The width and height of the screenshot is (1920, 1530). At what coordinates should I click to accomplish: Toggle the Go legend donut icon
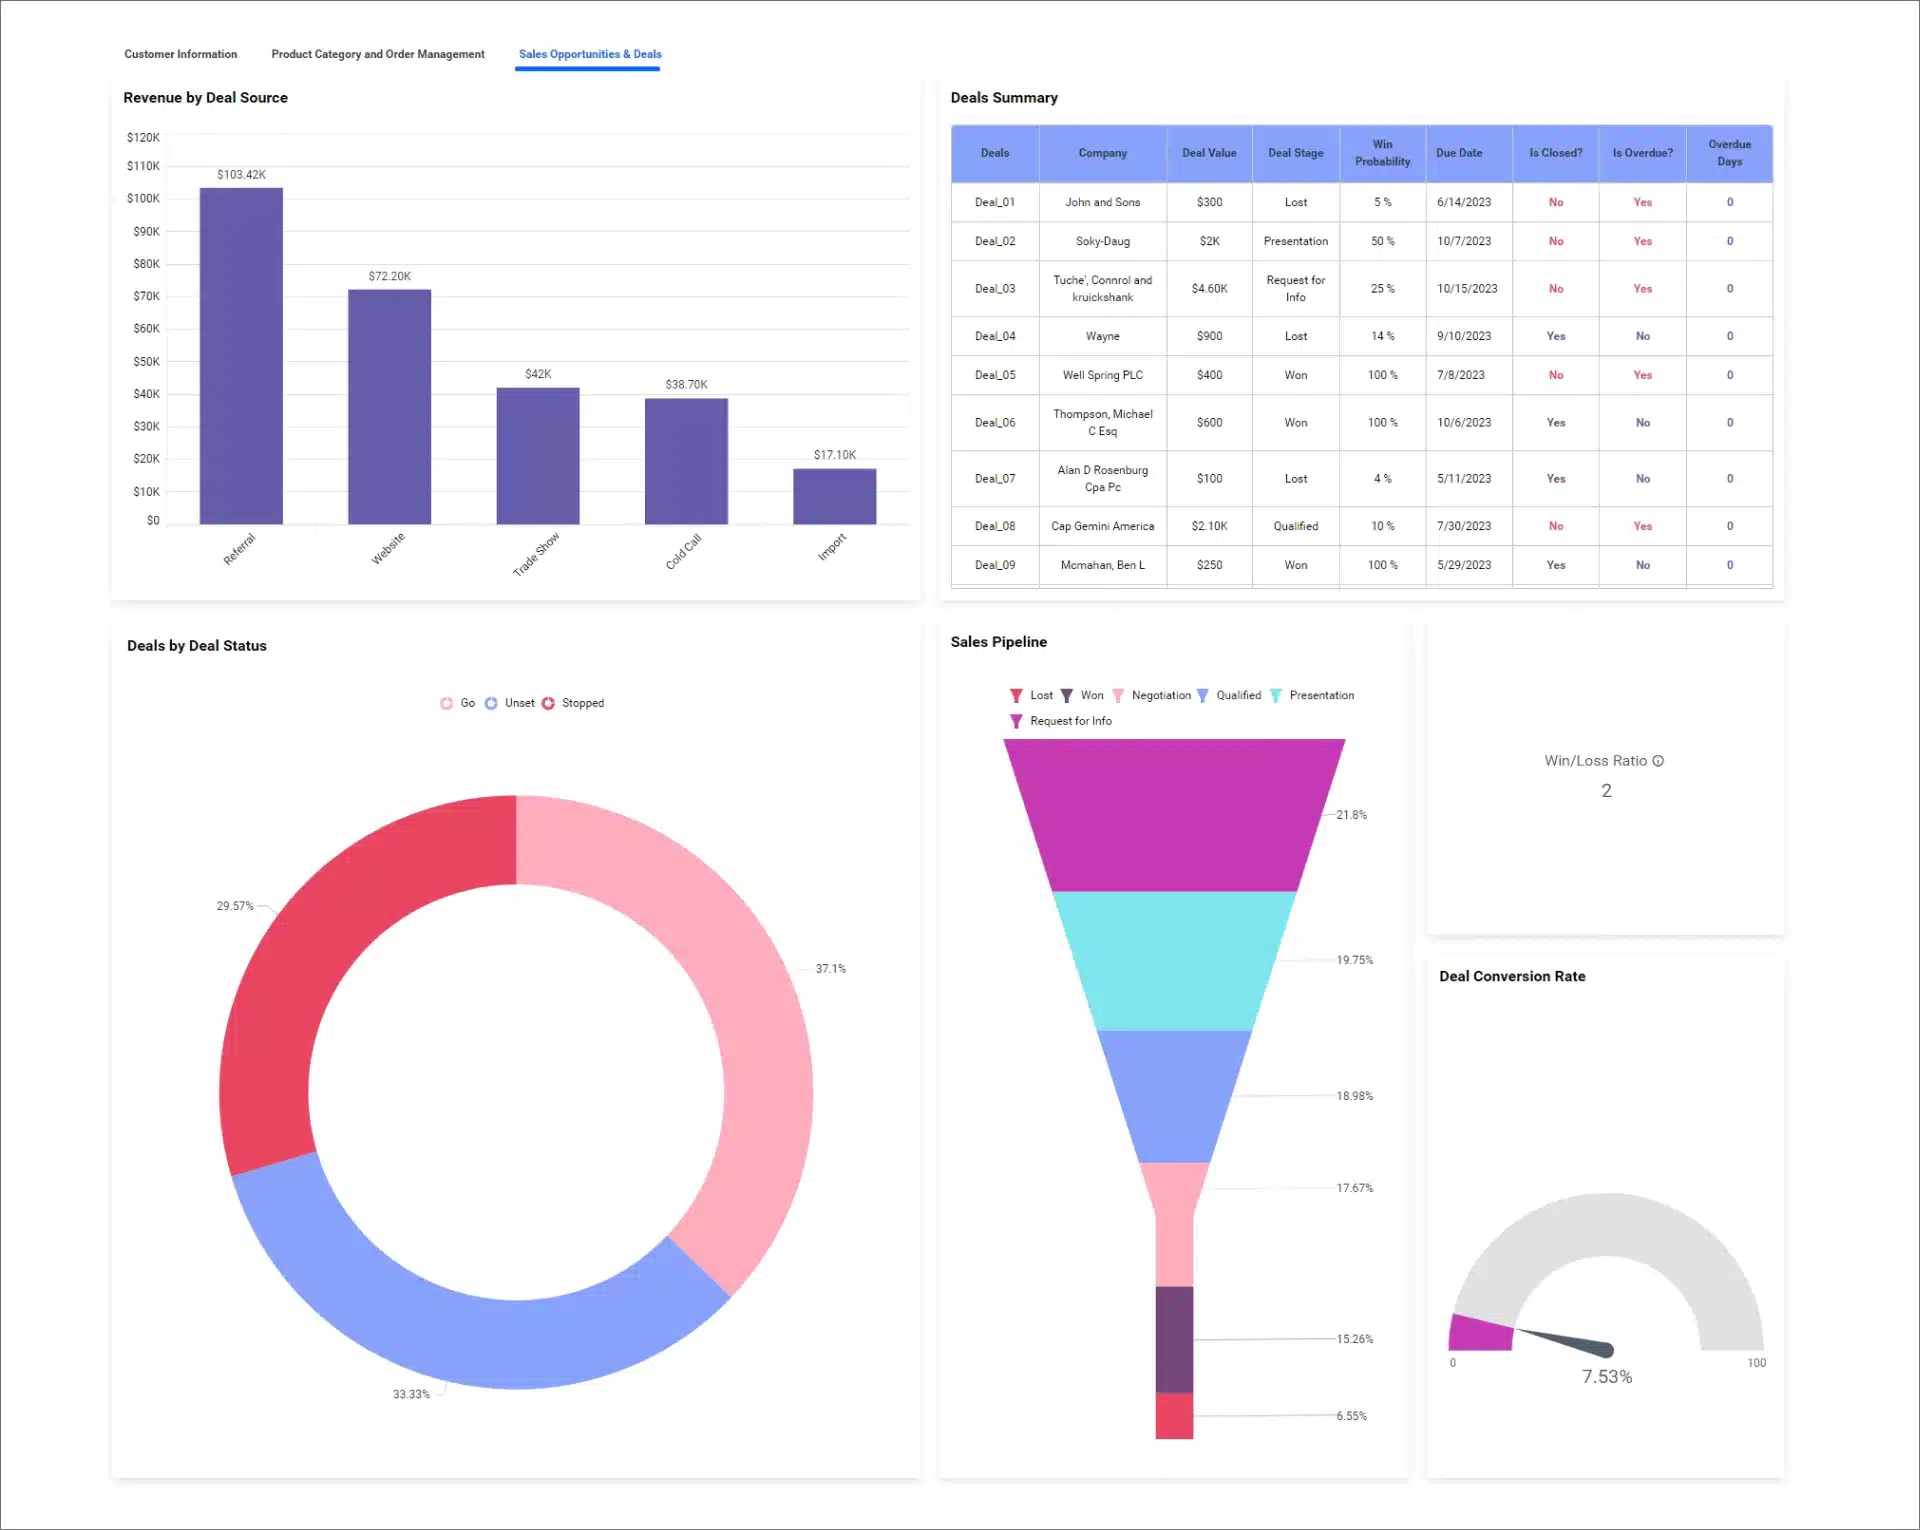pyautogui.click(x=447, y=703)
